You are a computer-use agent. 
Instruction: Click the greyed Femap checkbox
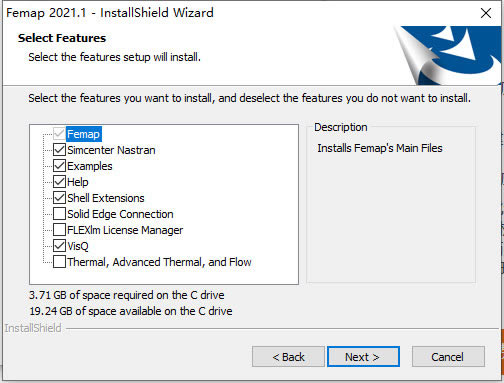[x=59, y=134]
